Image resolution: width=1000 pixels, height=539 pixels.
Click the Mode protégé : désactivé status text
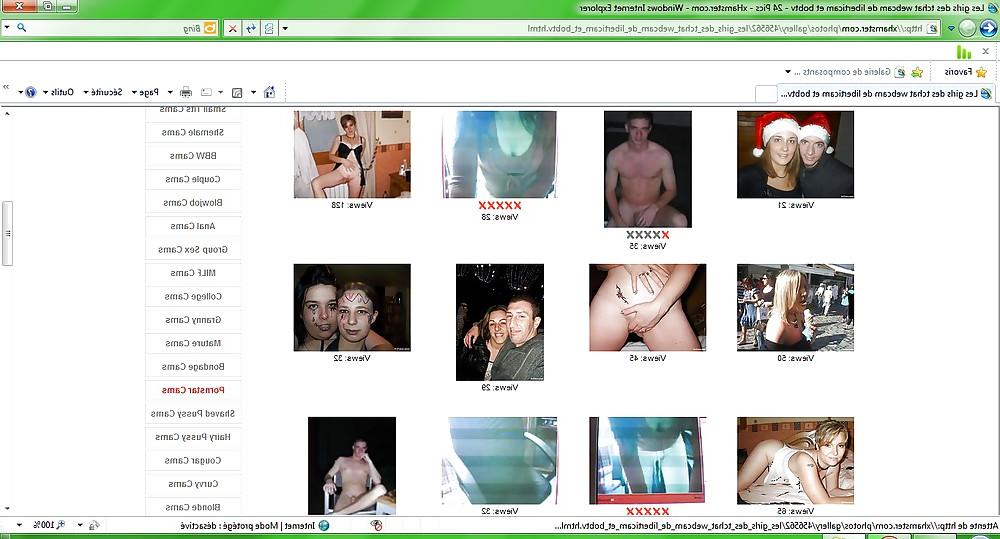click(x=230, y=526)
